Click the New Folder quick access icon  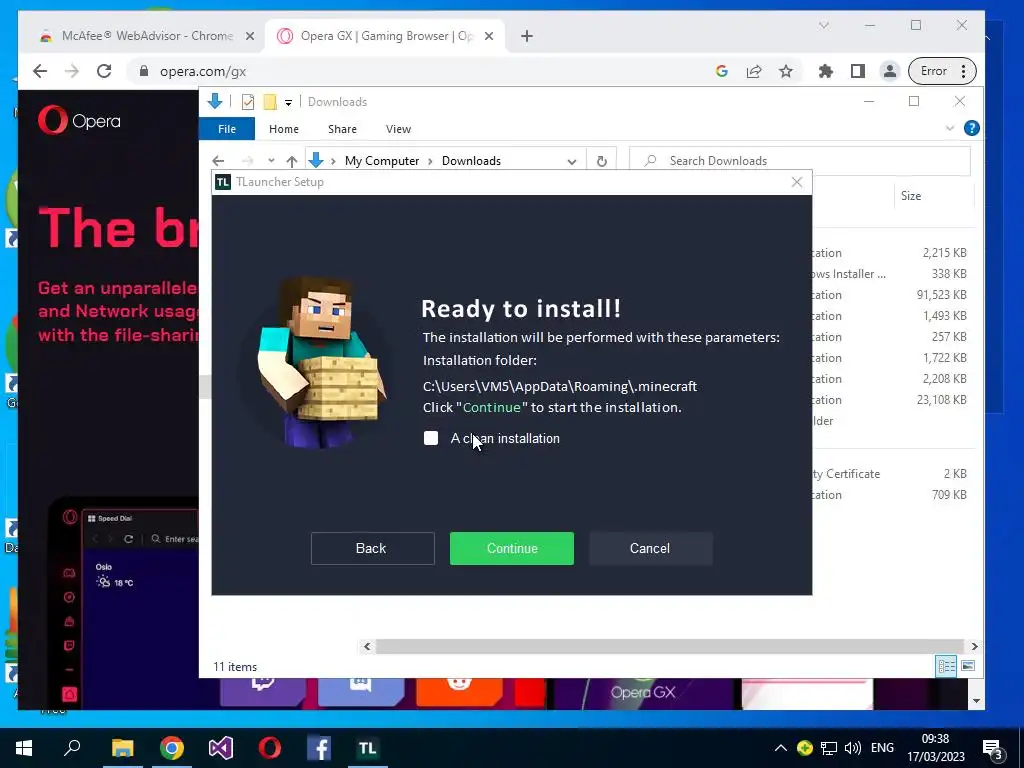(x=270, y=102)
